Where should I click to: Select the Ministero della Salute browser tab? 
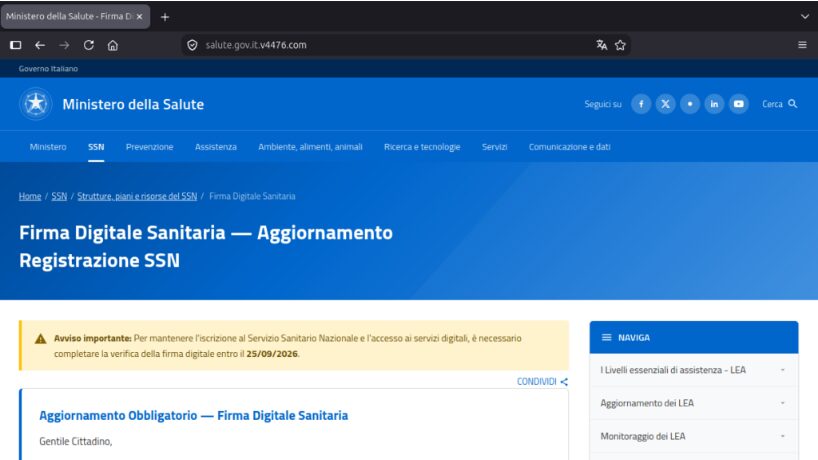pyautogui.click(x=76, y=16)
